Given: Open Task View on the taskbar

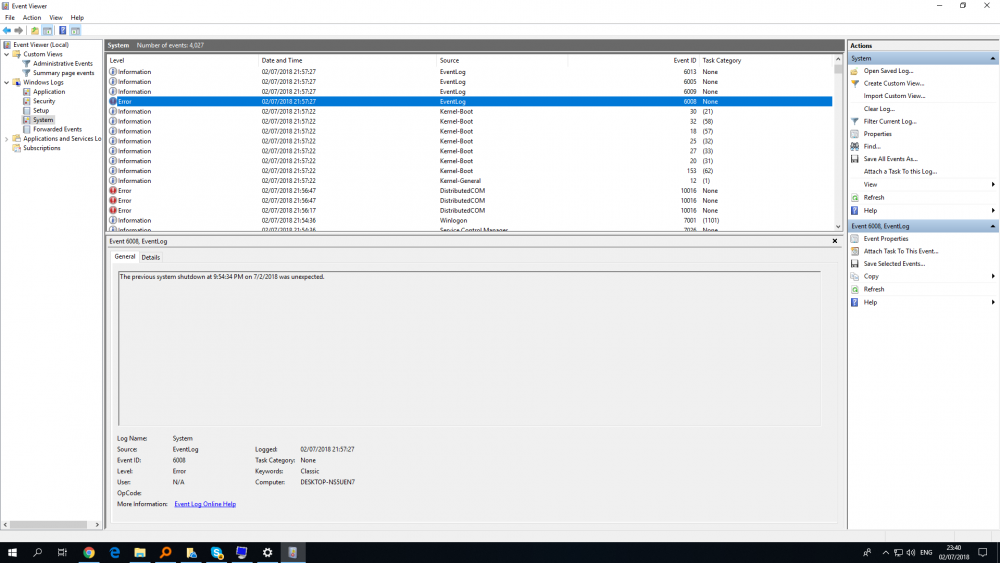Looking at the screenshot, I should click(x=62, y=553).
